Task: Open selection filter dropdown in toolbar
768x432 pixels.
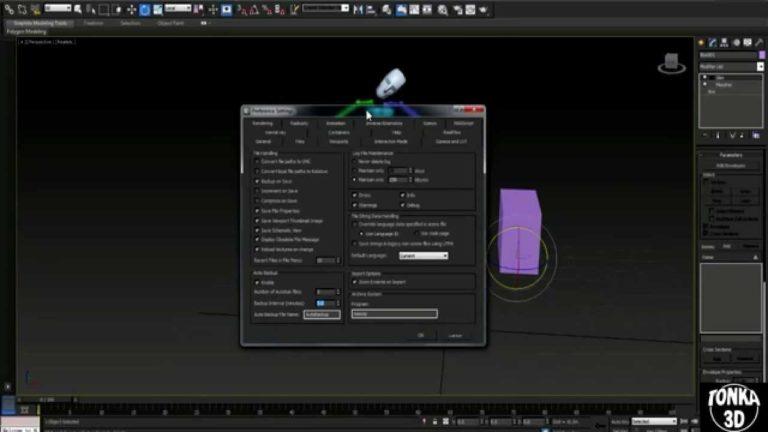Action: pos(58,8)
